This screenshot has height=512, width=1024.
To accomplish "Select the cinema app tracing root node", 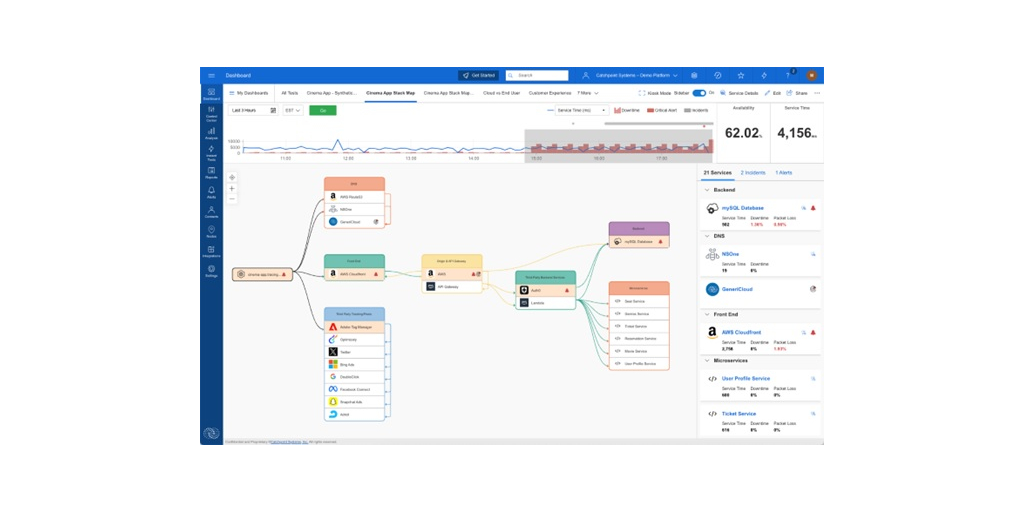I will (263, 274).
